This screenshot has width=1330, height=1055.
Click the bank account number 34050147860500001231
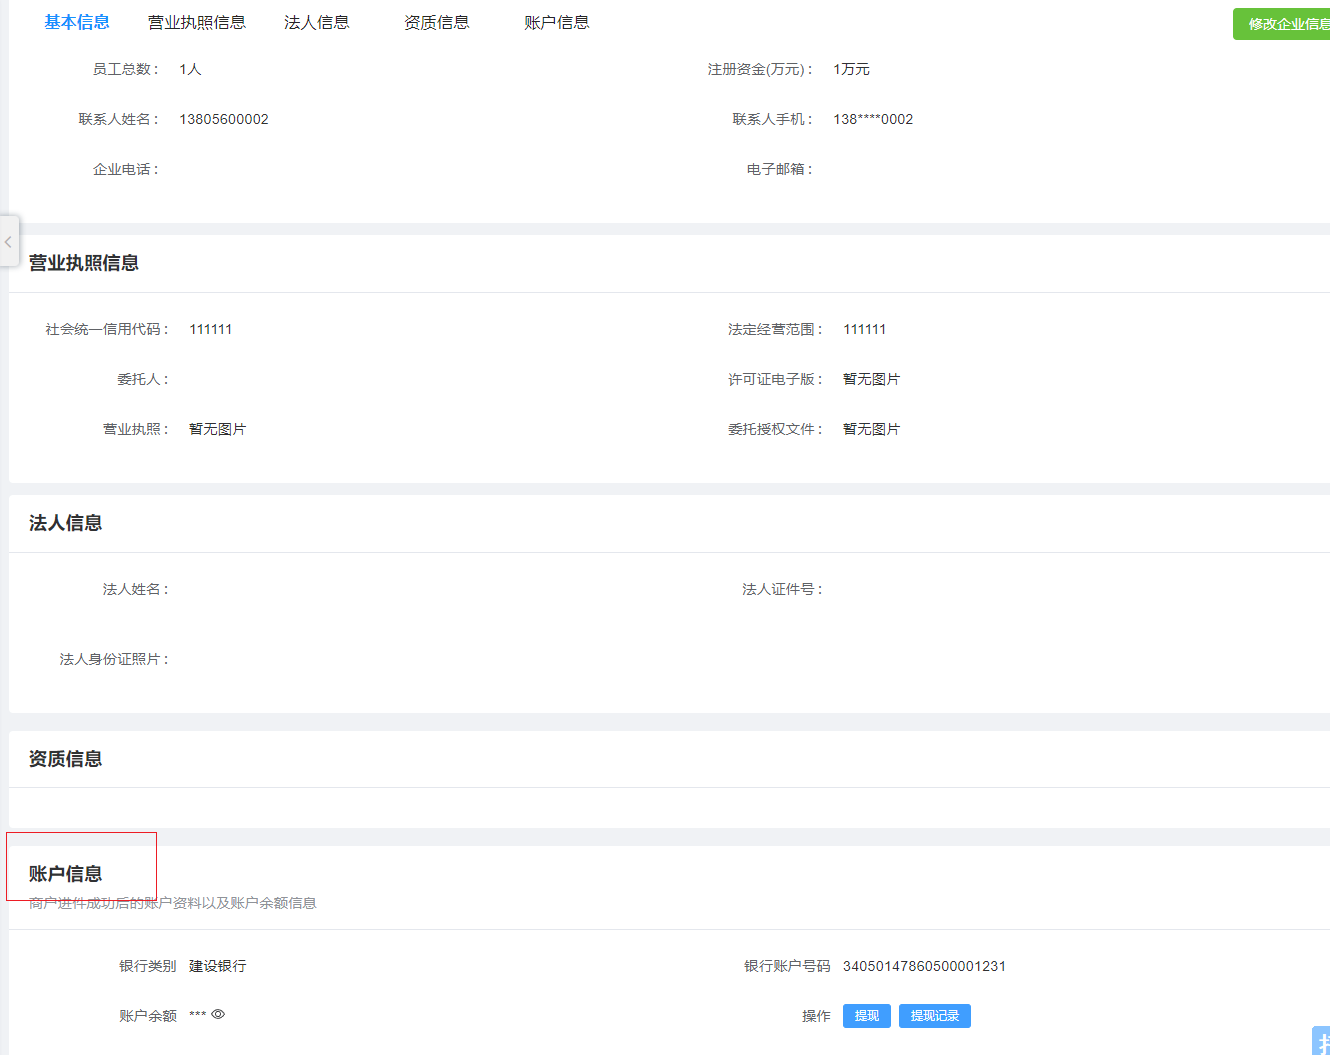coord(924,966)
